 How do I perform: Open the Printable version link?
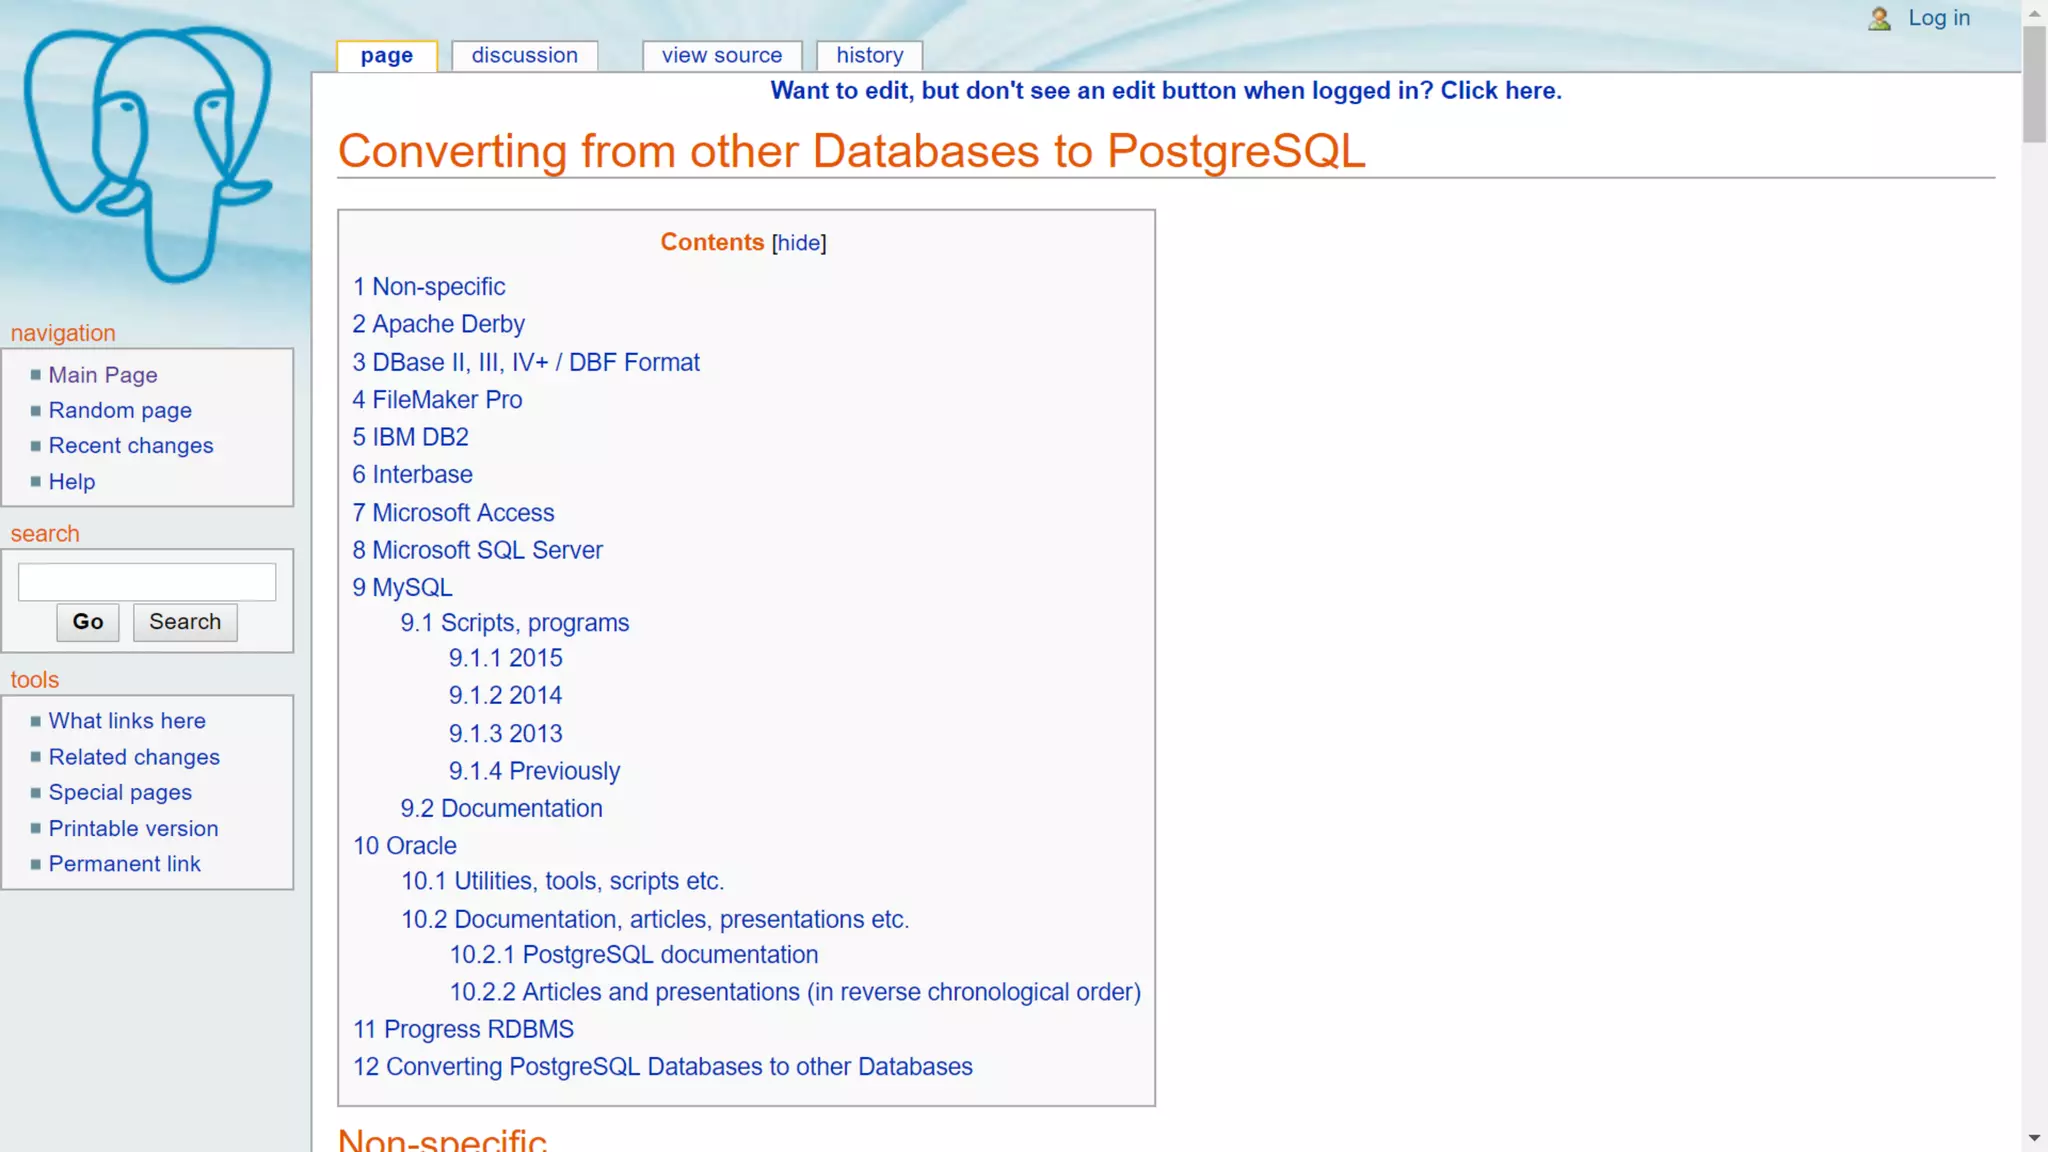[133, 829]
